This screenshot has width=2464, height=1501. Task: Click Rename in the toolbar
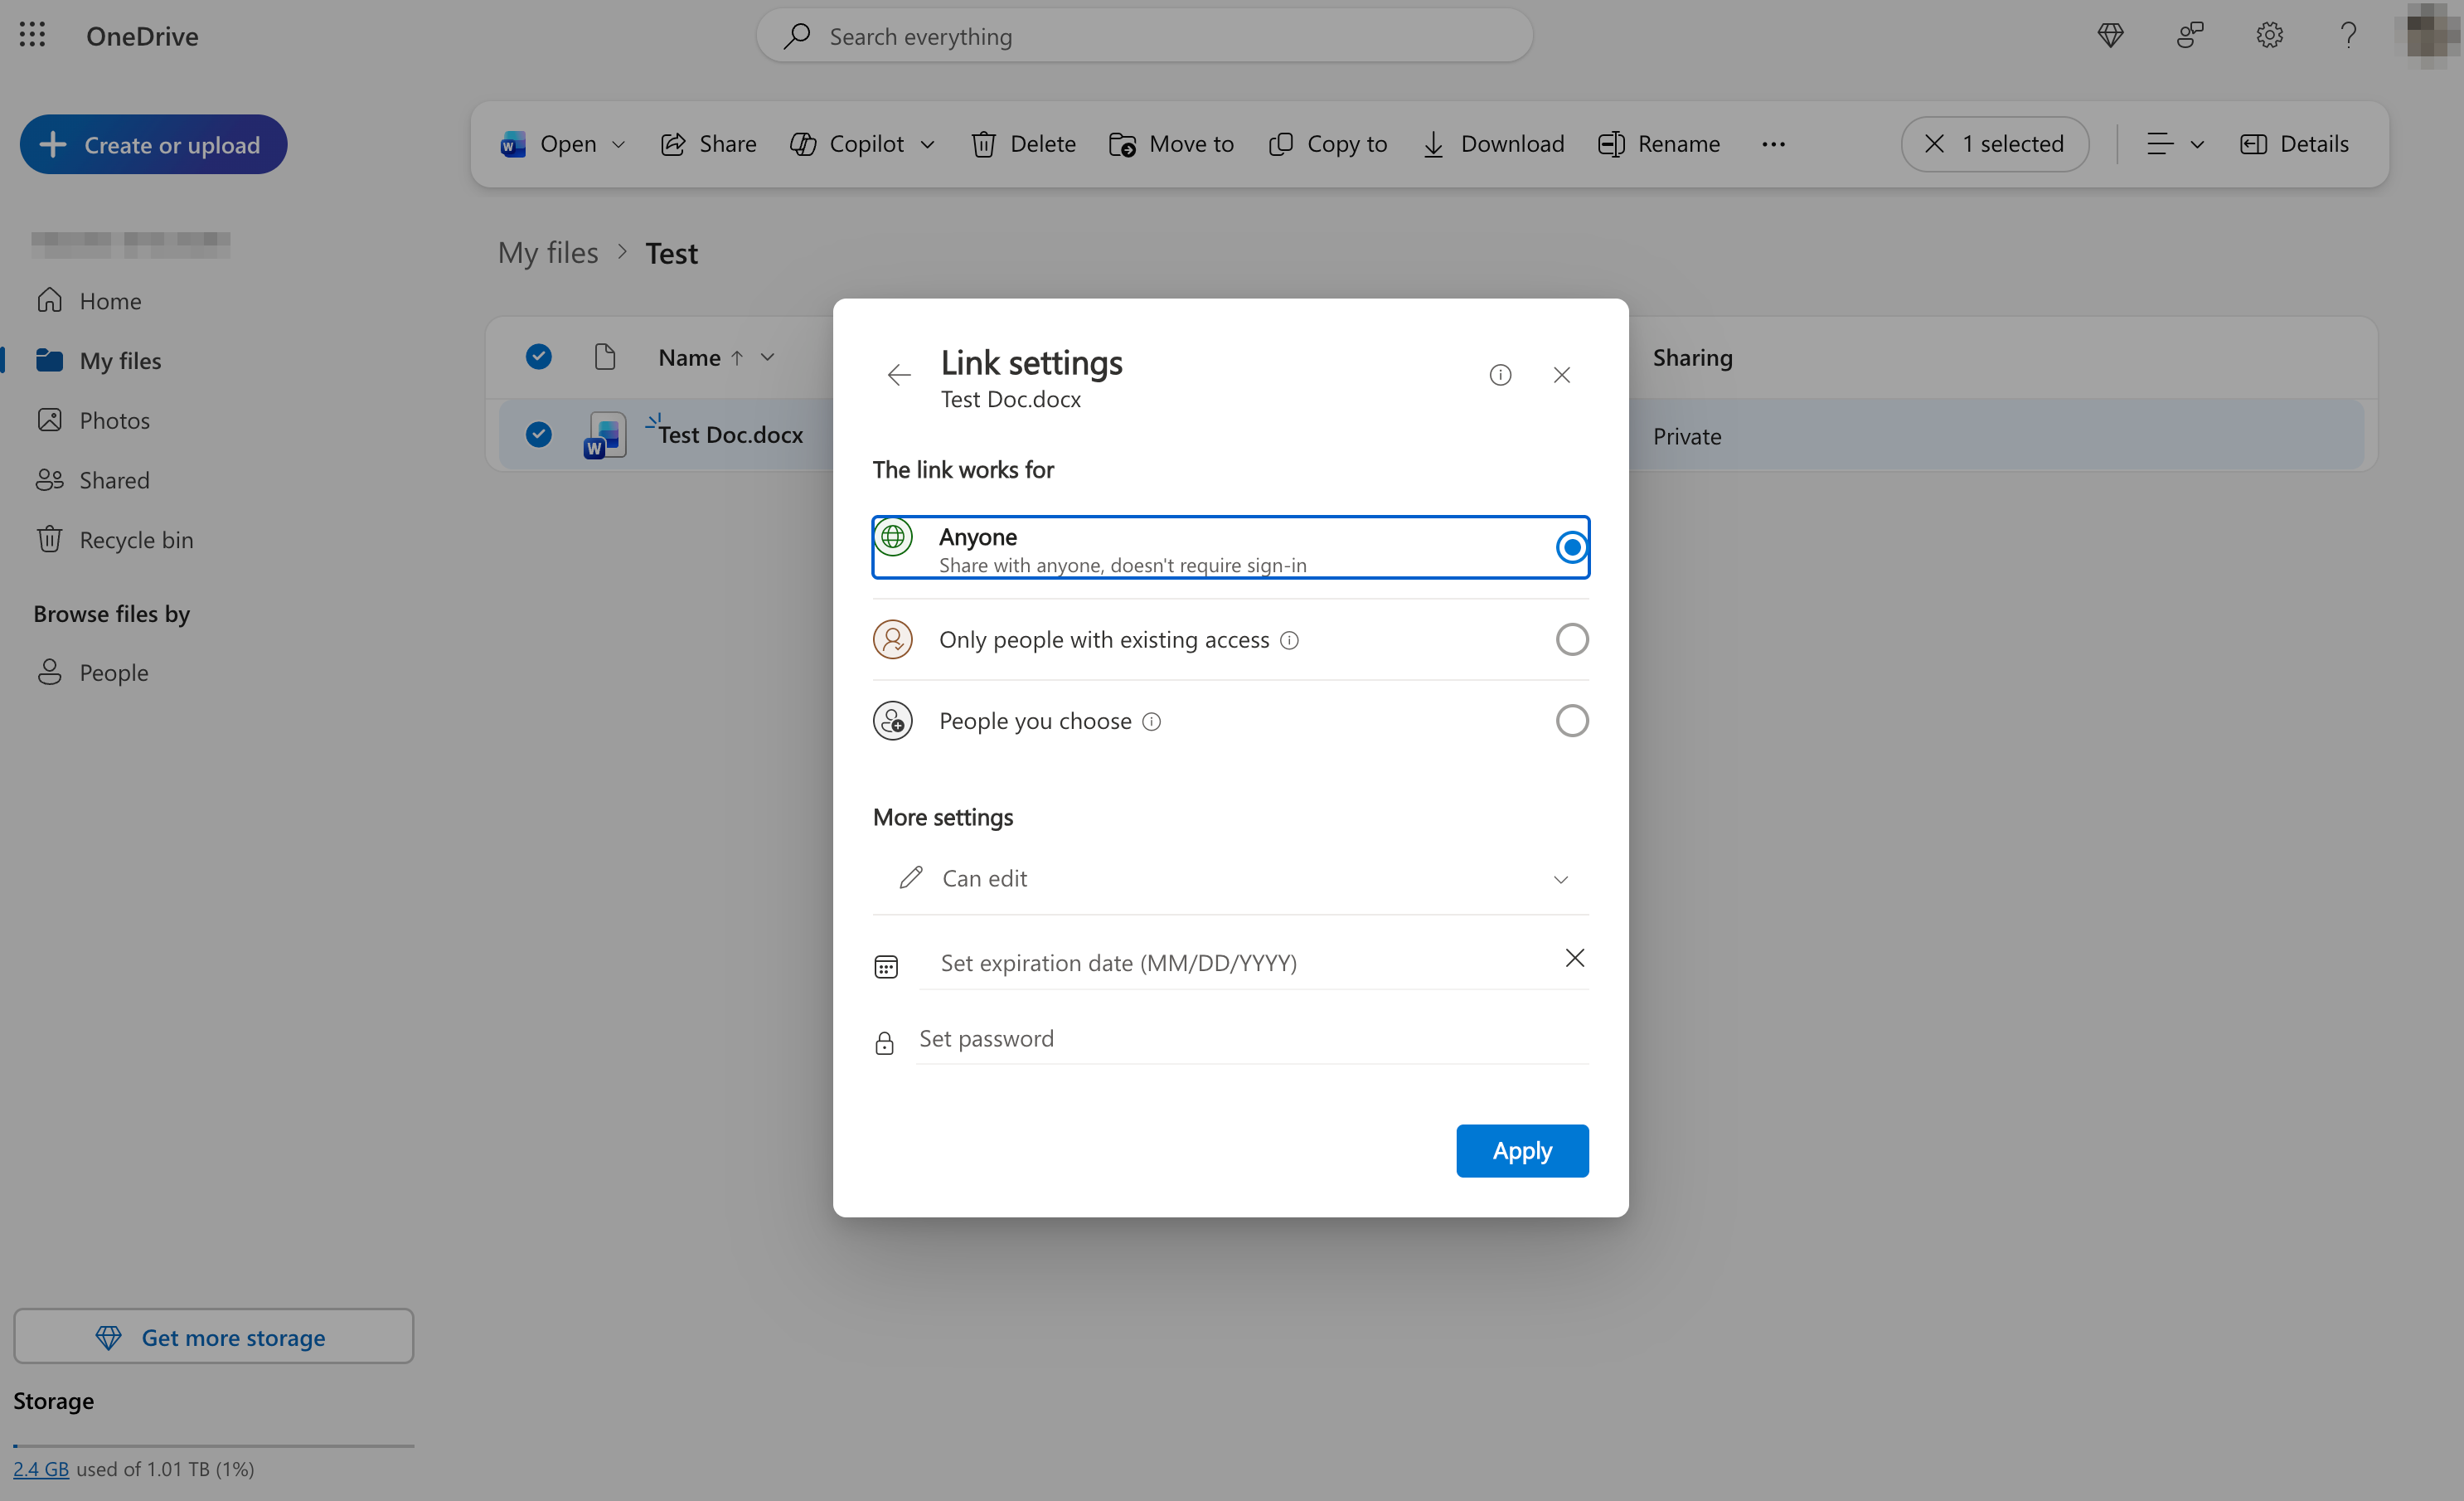(1659, 144)
